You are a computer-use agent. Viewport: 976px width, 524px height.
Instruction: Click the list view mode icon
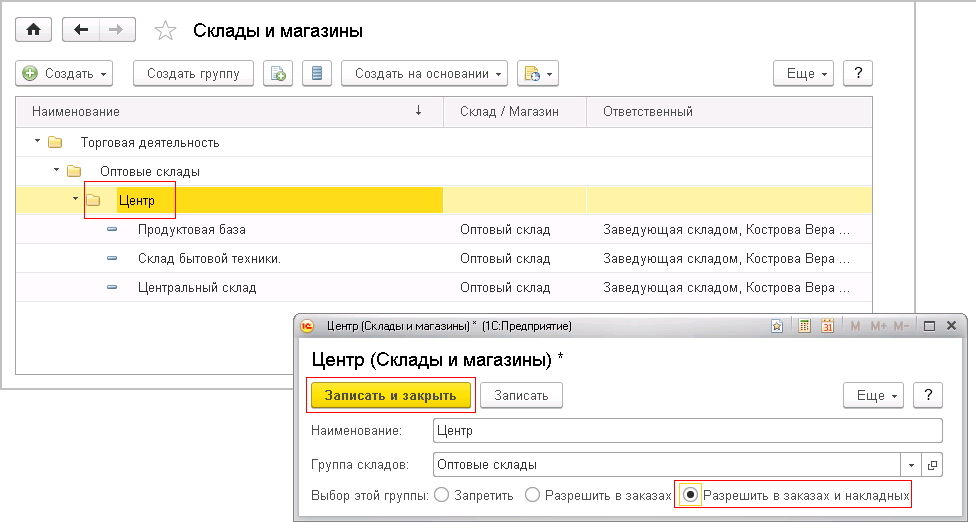316,73
